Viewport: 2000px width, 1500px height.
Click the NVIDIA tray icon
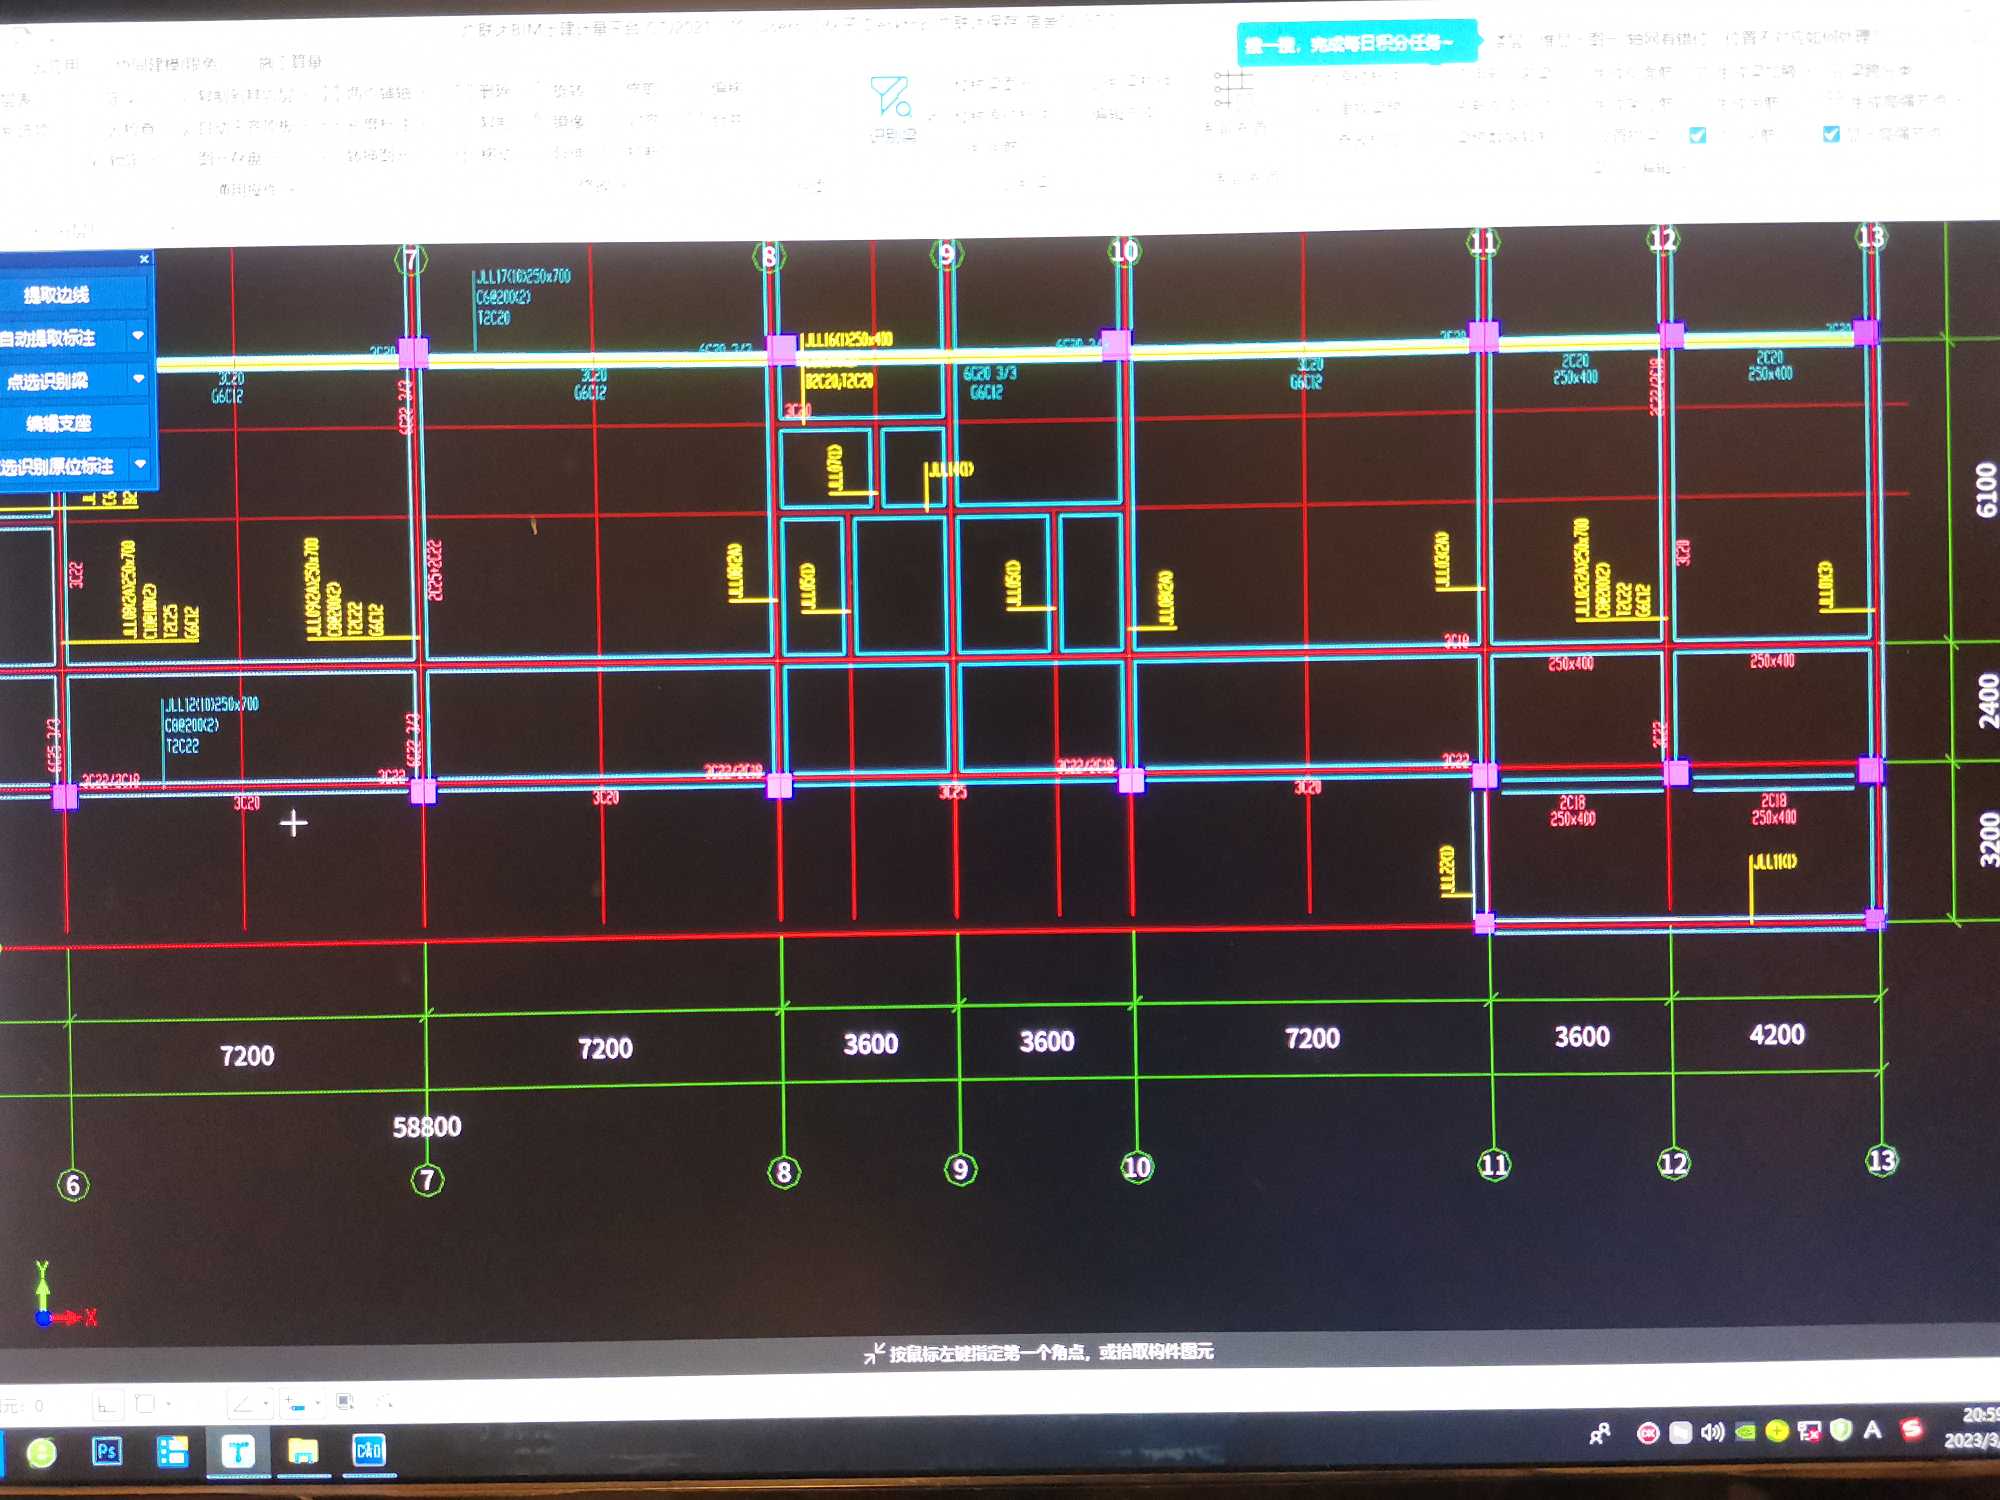click(x=1745, y=1432)
